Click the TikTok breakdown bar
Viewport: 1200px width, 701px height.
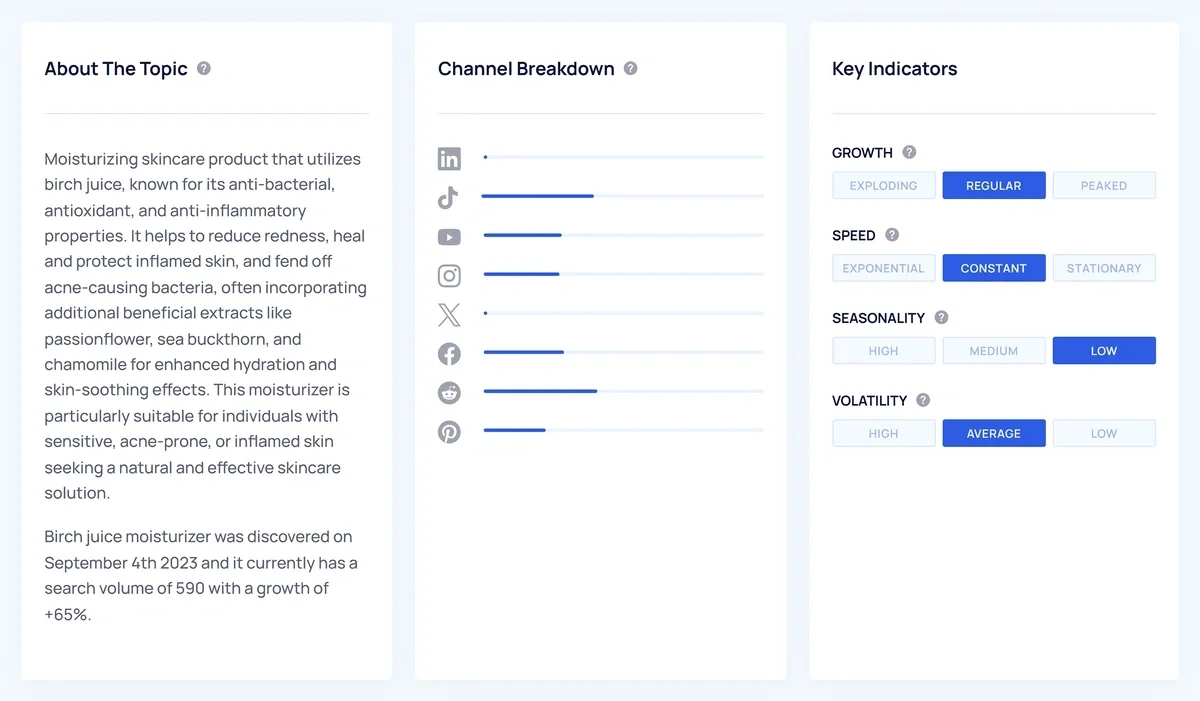tap(537, 196)
